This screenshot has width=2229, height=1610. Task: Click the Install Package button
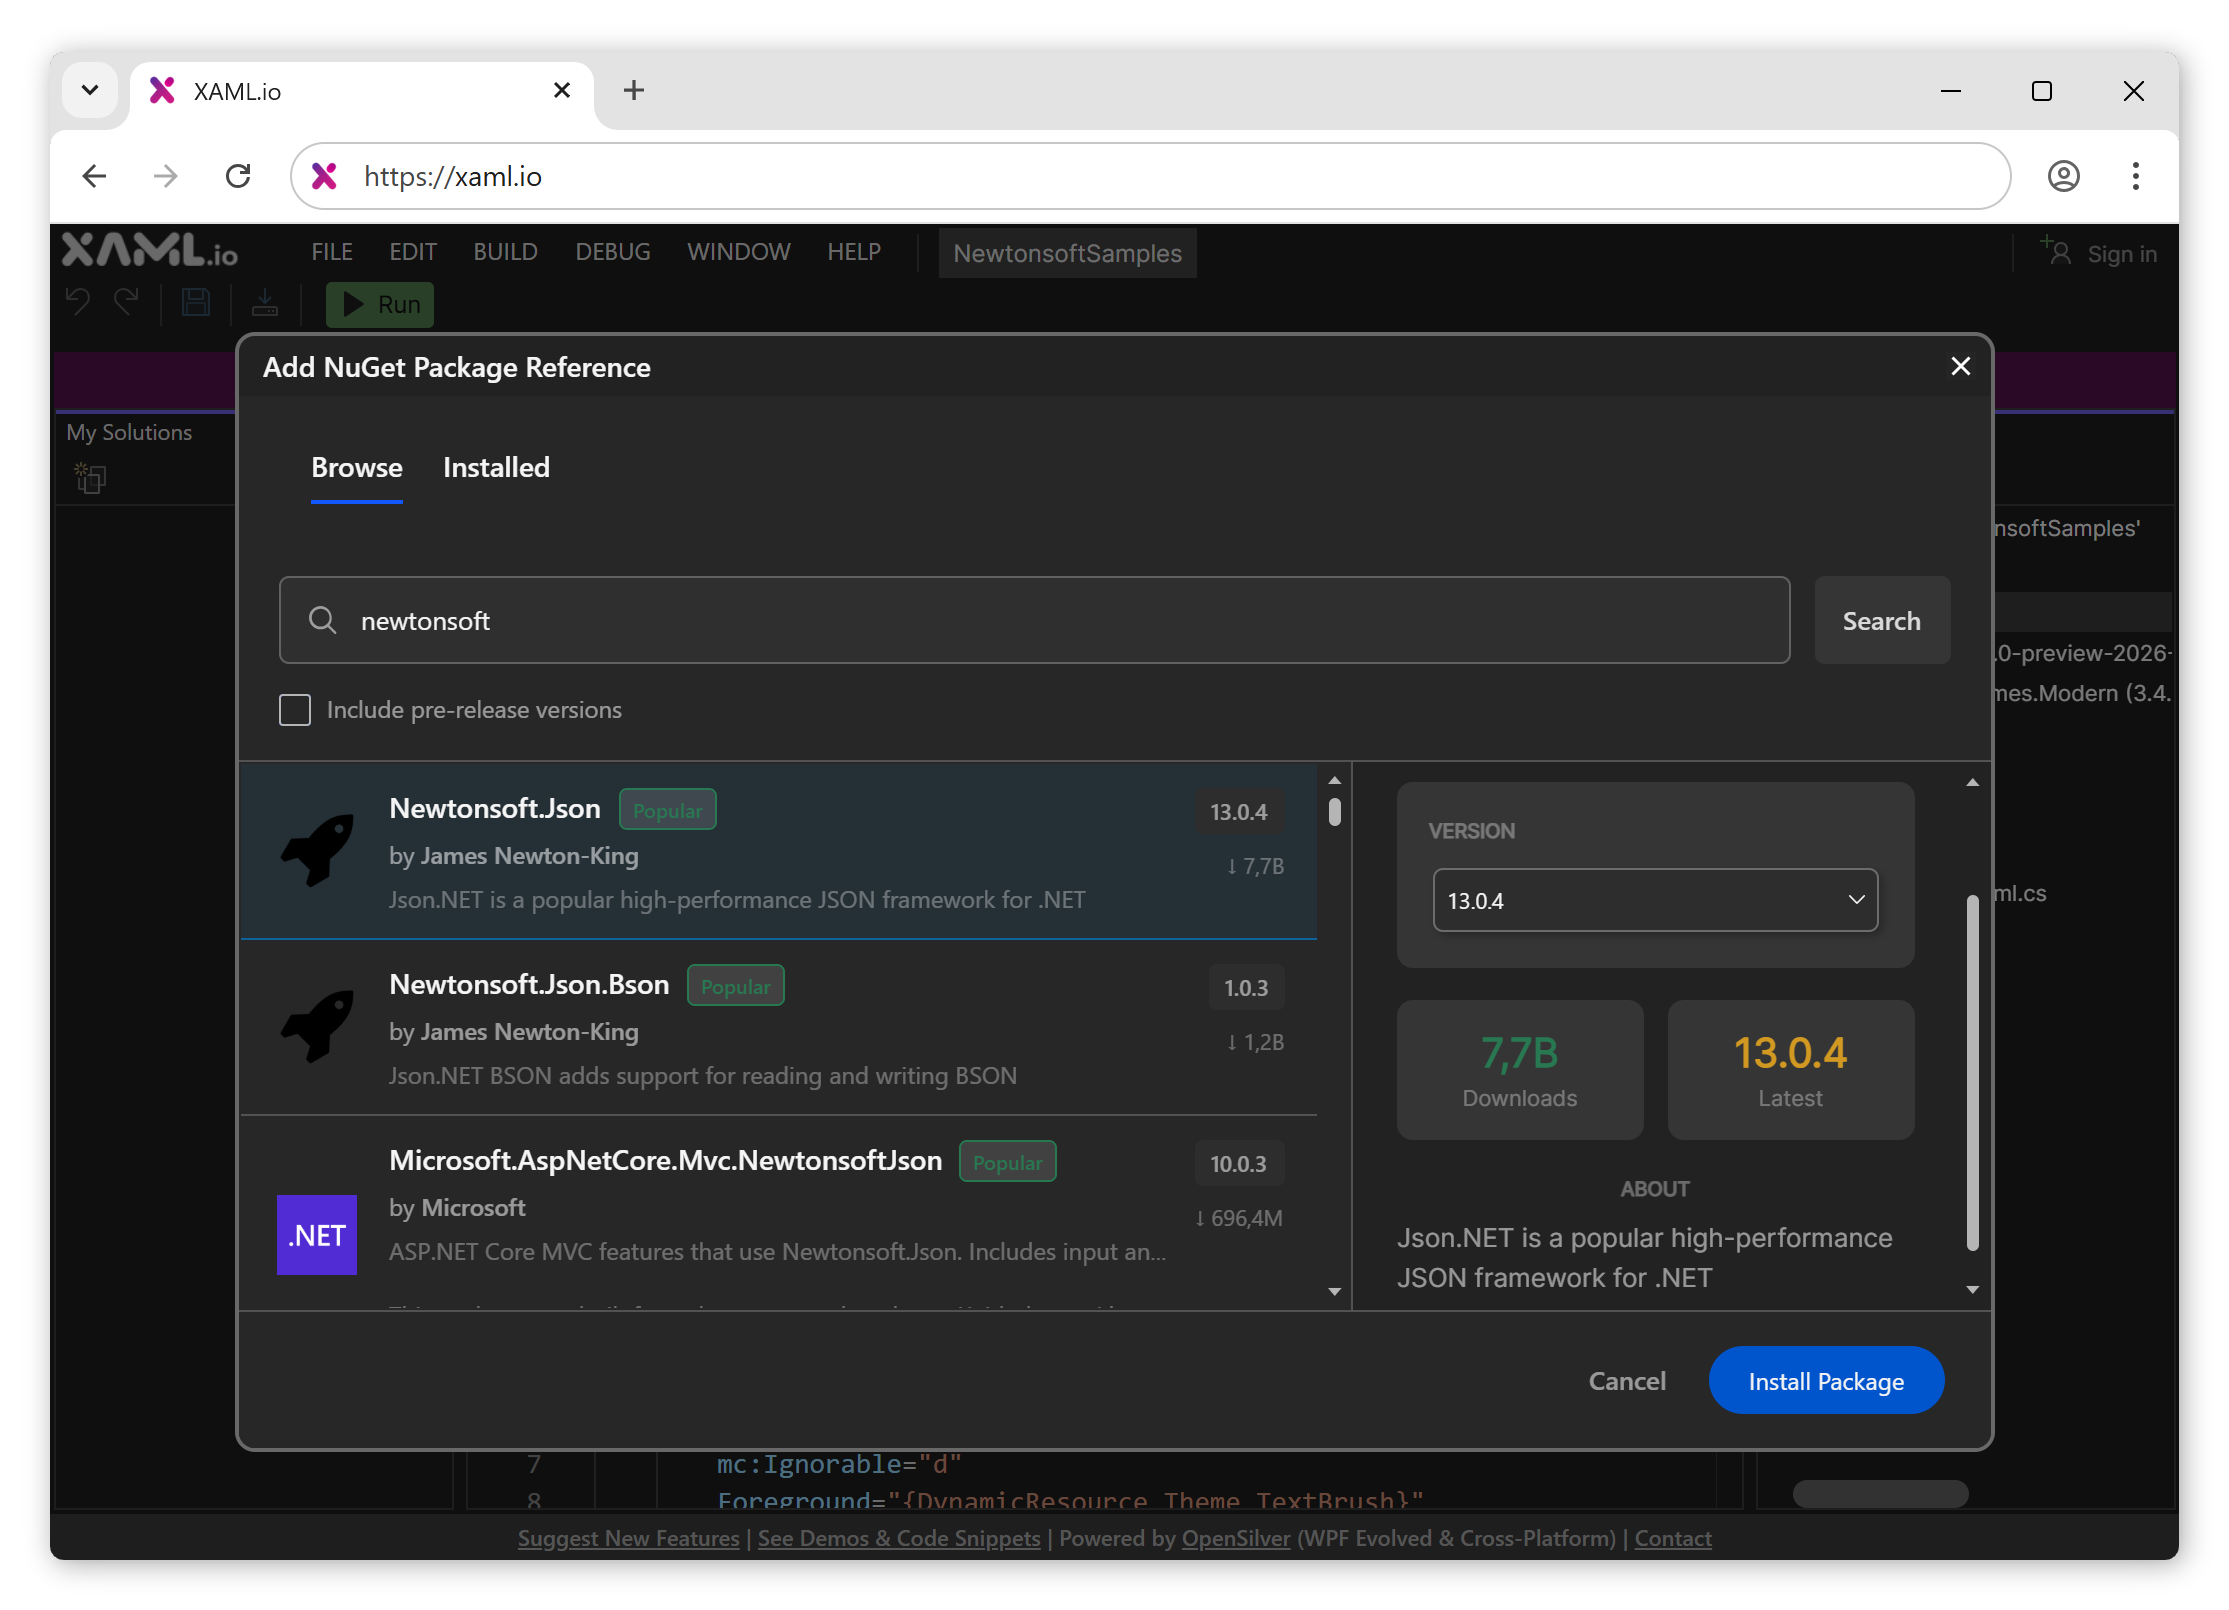tap(1825, 1380)
